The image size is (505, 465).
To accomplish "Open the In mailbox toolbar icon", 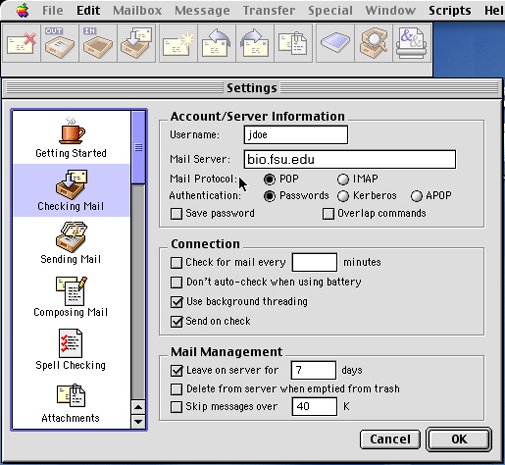I will click(x=98, y=43).
